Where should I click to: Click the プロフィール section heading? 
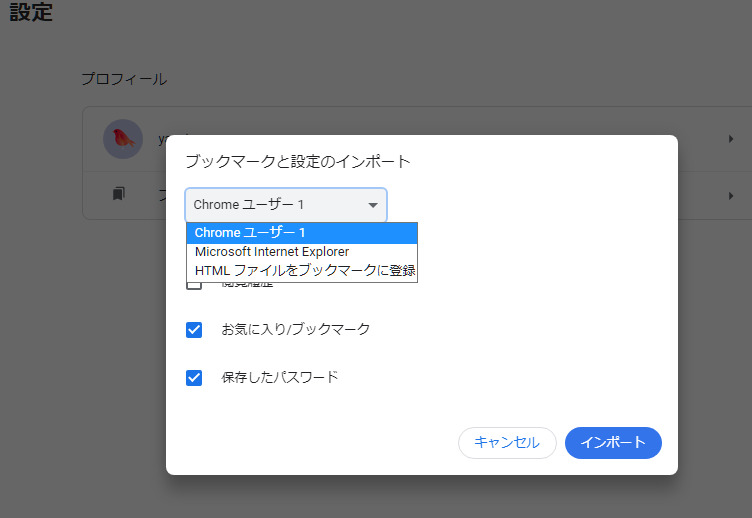124,79
